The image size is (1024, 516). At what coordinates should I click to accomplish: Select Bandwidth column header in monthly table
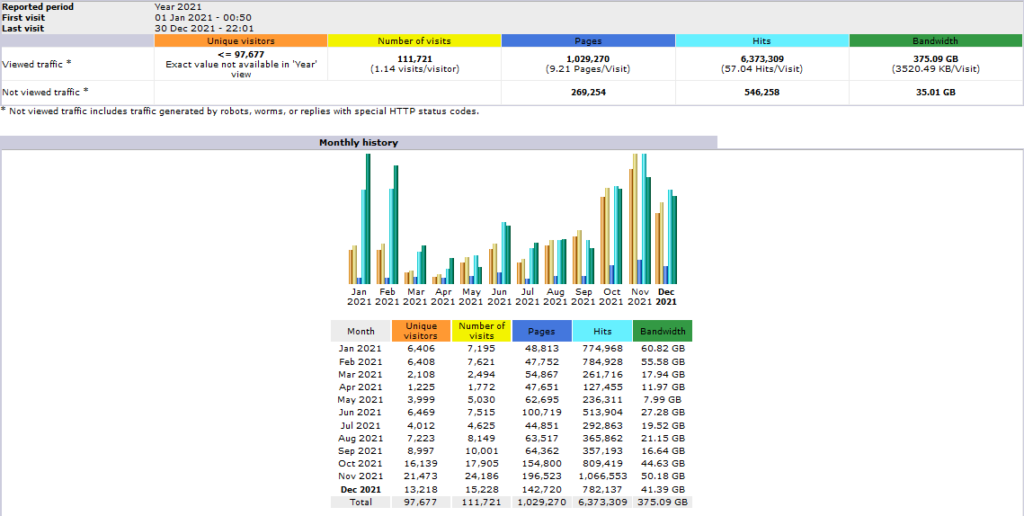[662, 331]
